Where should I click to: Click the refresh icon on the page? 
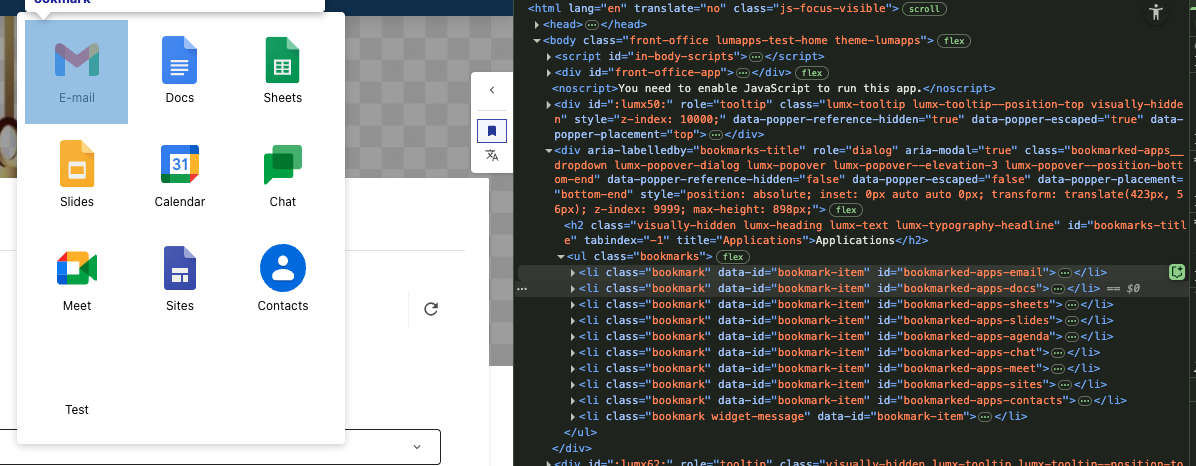431,309
